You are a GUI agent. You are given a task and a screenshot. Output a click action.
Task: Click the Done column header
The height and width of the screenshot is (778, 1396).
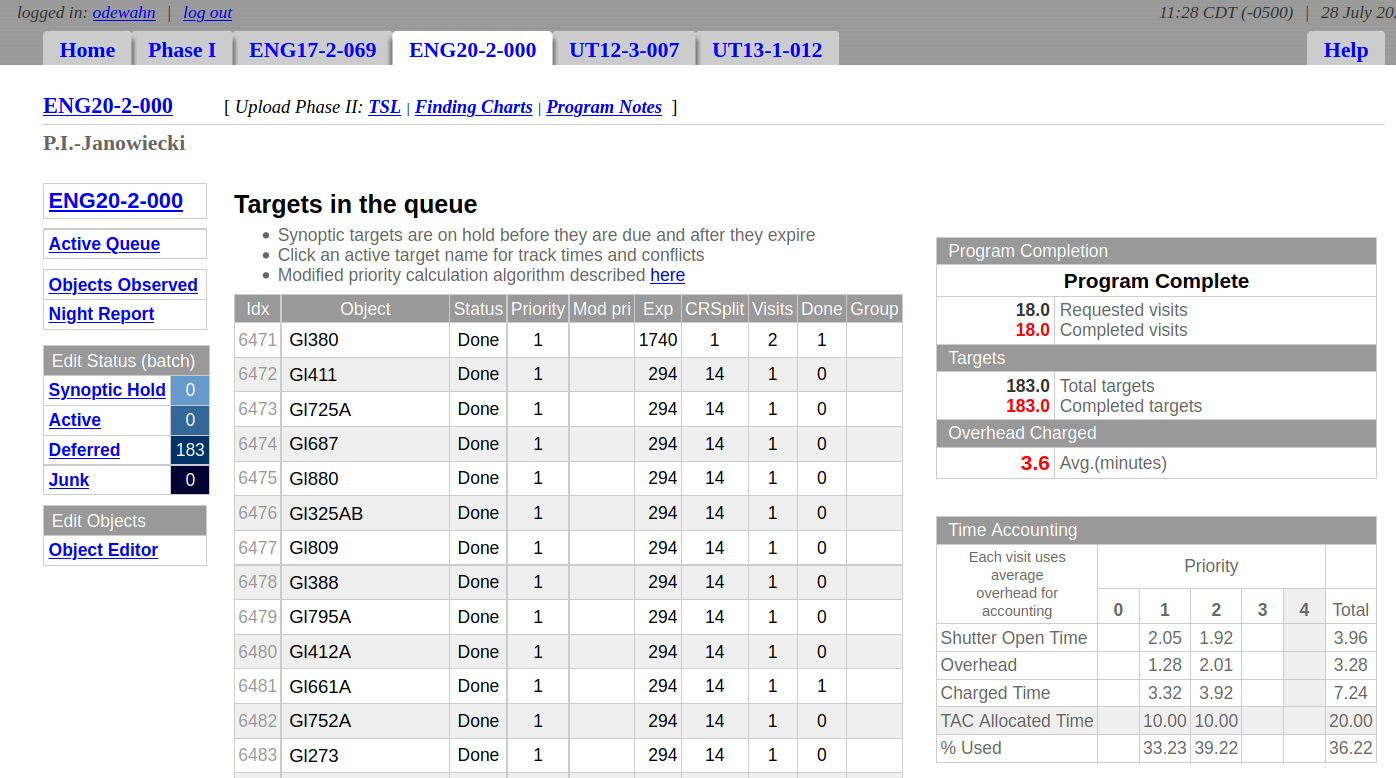(822, 309)
